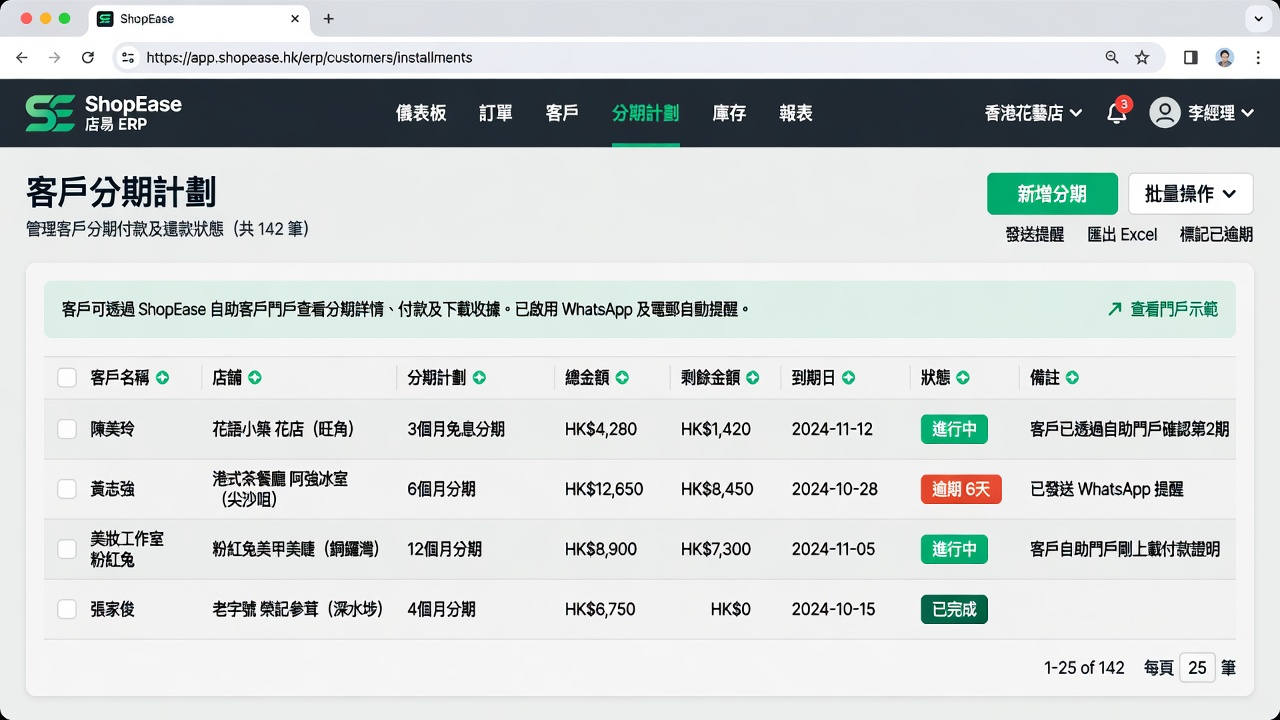Image resolution: width=1280 pixels, height=720 pixels.
Task: Click the plus icon next to 到期日
Action: tap(848, 378)
